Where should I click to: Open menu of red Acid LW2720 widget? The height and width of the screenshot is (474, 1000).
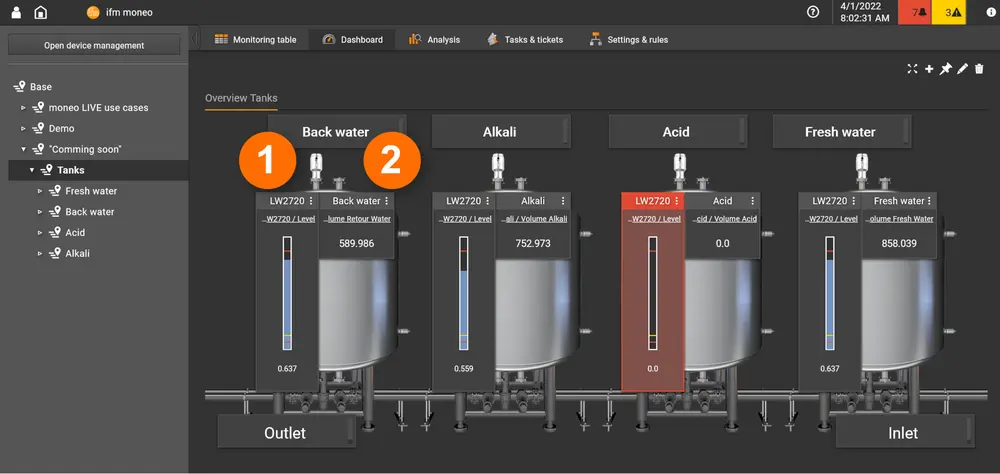(676, 201)
